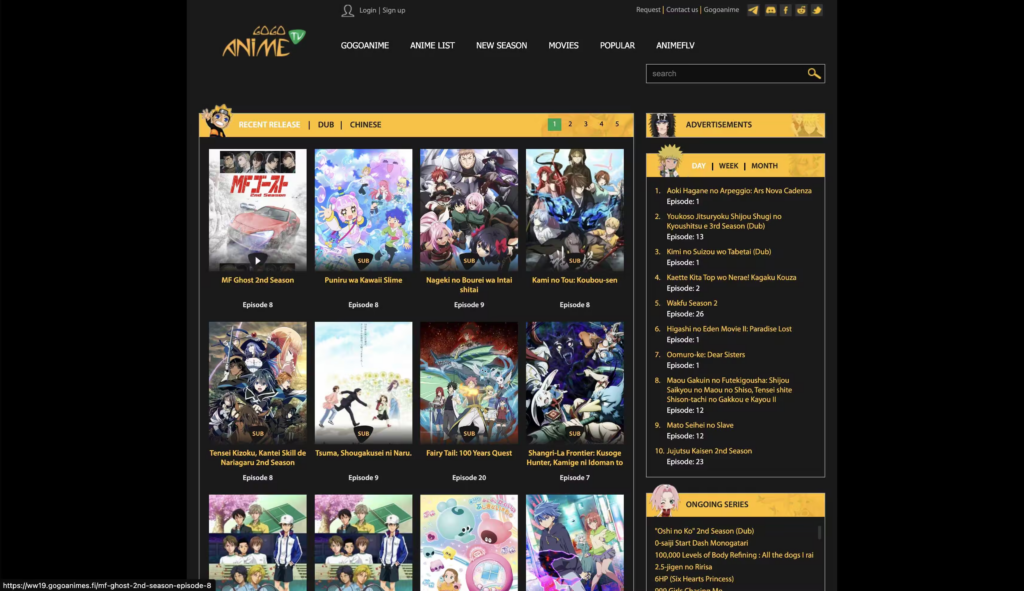The width and height of the screenshot is (1024, 591).
Task: Click the search magnifier icon
Action: (814, 74)
